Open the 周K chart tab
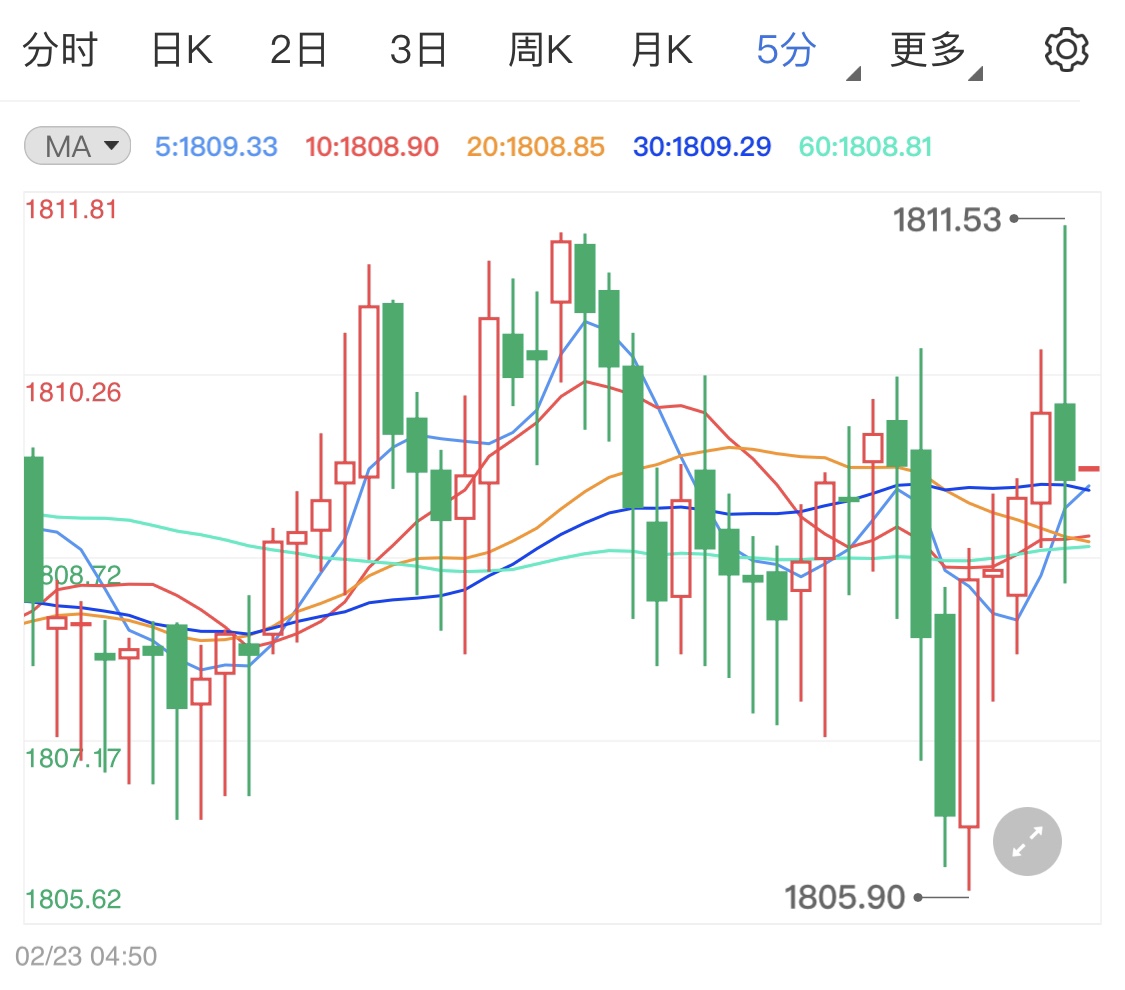Screen dimensions: 1125x990 coord(540,50)
